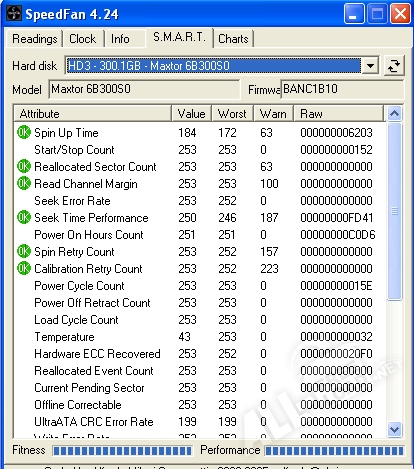Click raw value 00000000FD41

click(x=336, y=217)
